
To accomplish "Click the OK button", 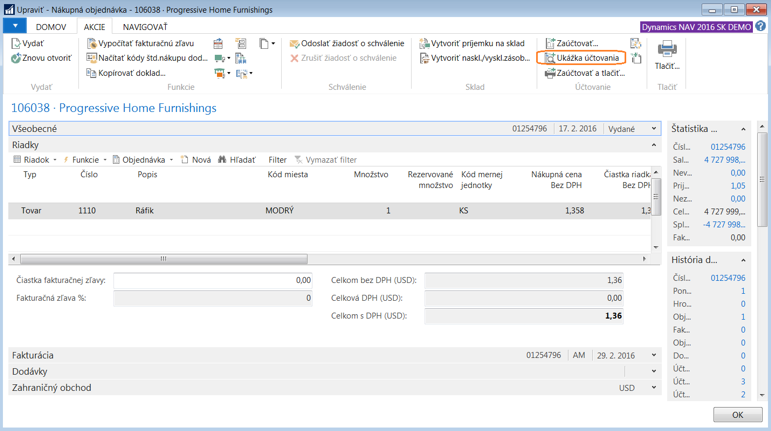I will (738, 415).
